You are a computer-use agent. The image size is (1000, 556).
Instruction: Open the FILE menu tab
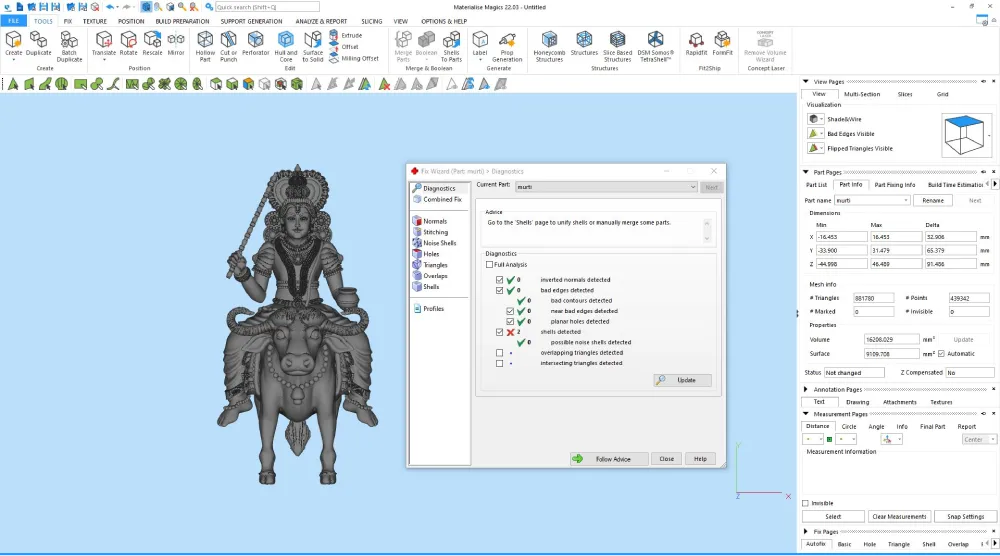coord(13,21)
